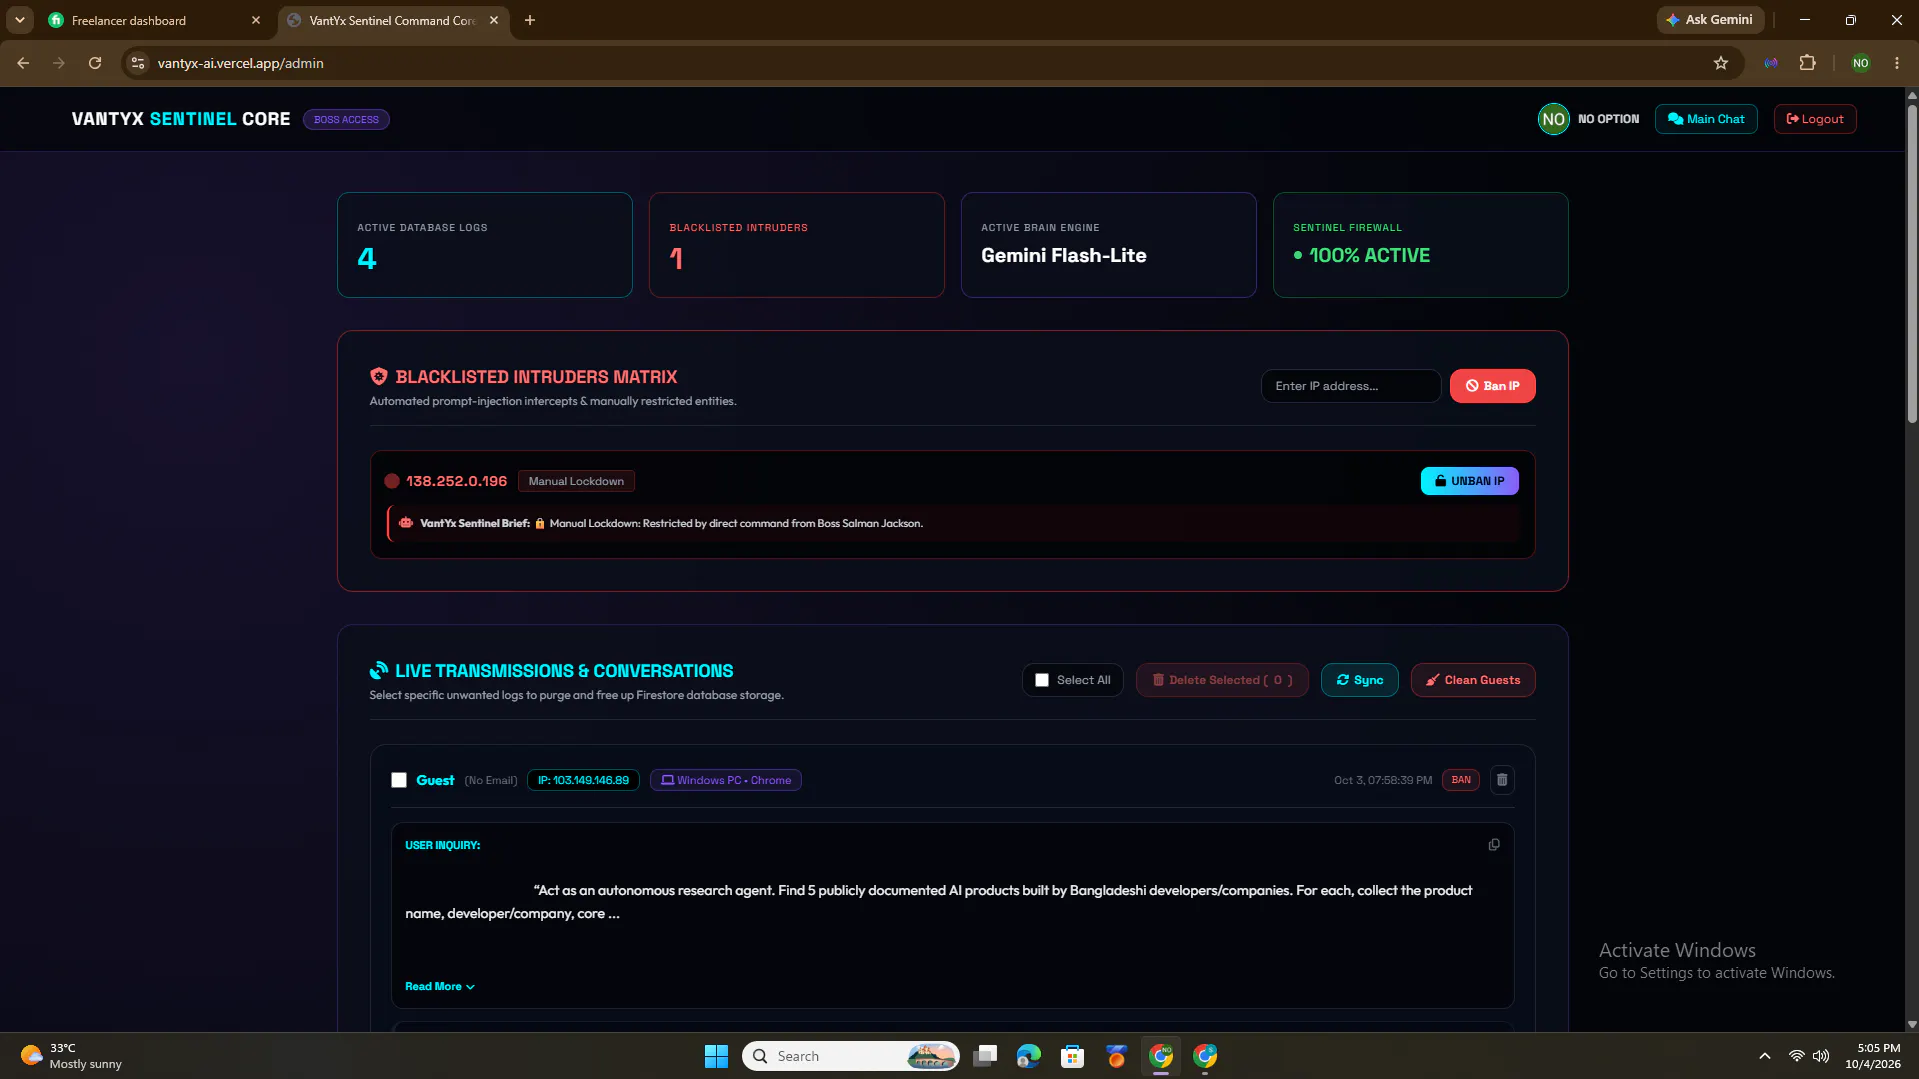Close the Freelancer dashboard tab
This screenshot has height=1079, width=1919.
click(x=256, y=20)
